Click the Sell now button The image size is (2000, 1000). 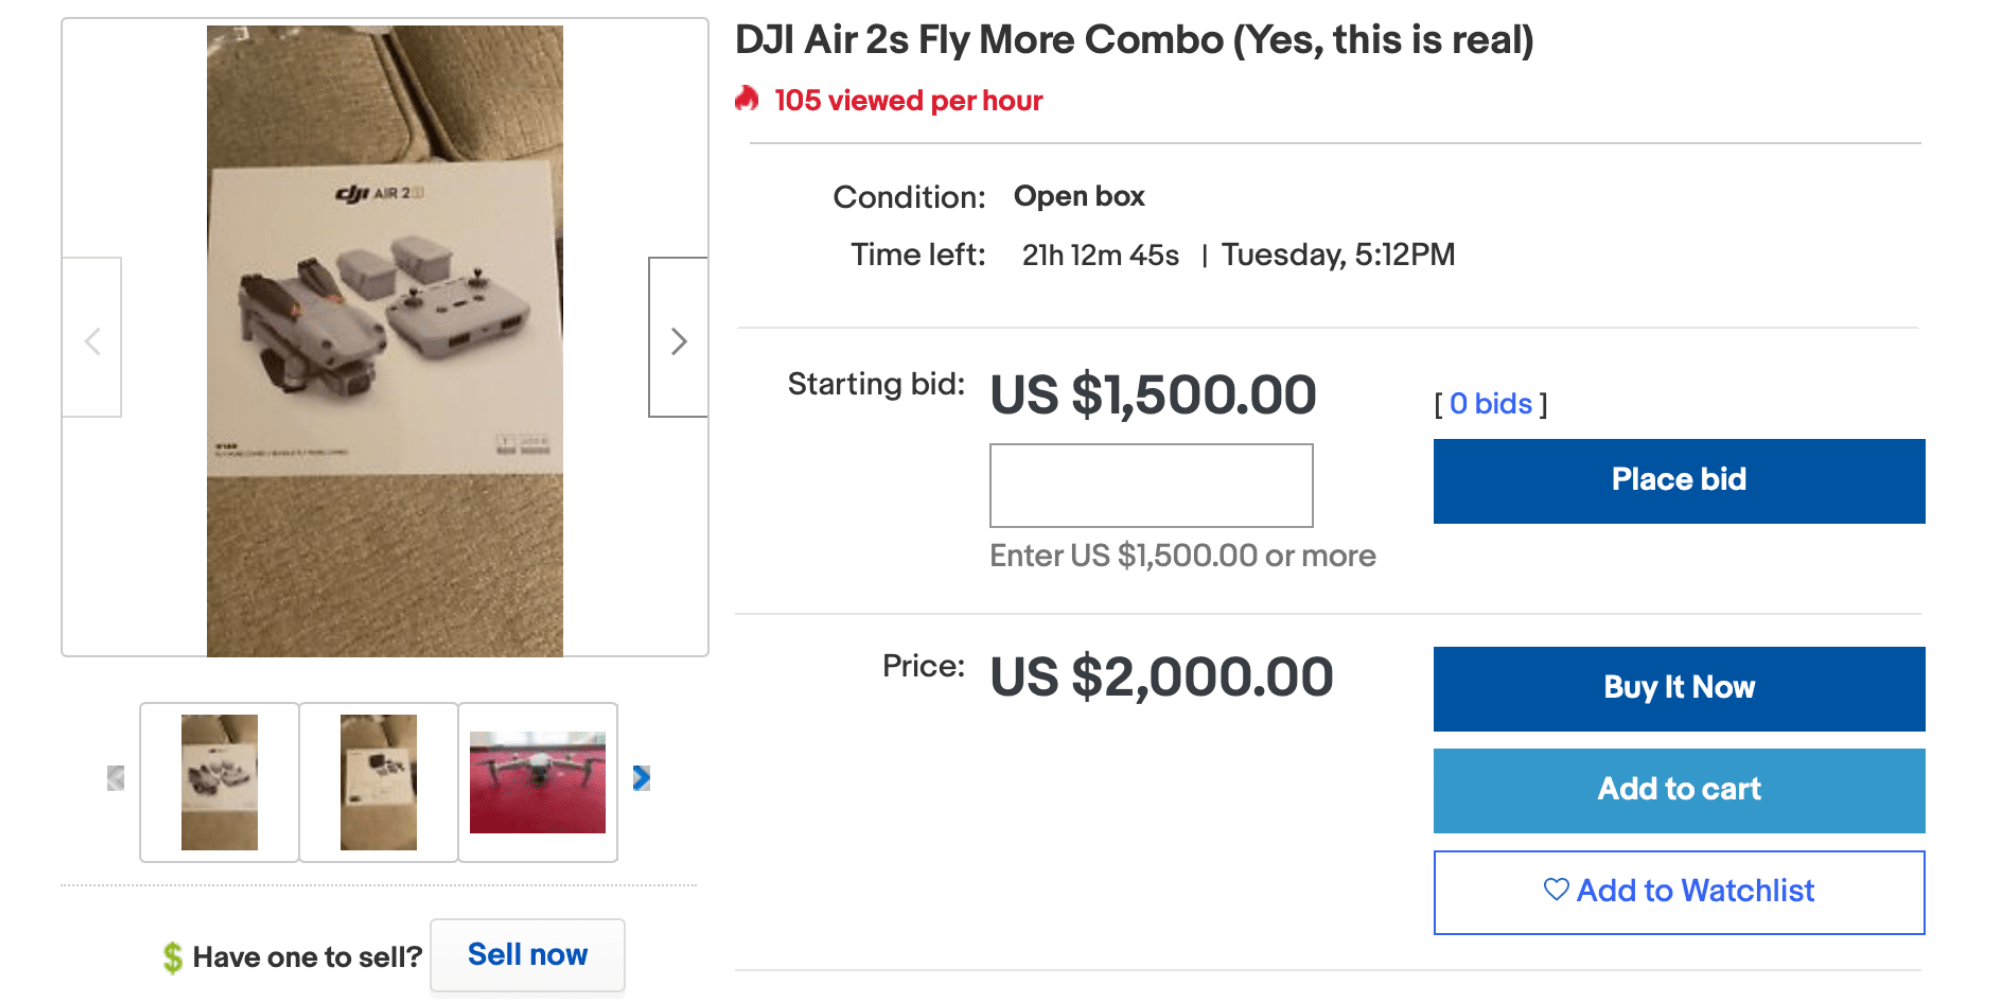click(x=527, y=955)
